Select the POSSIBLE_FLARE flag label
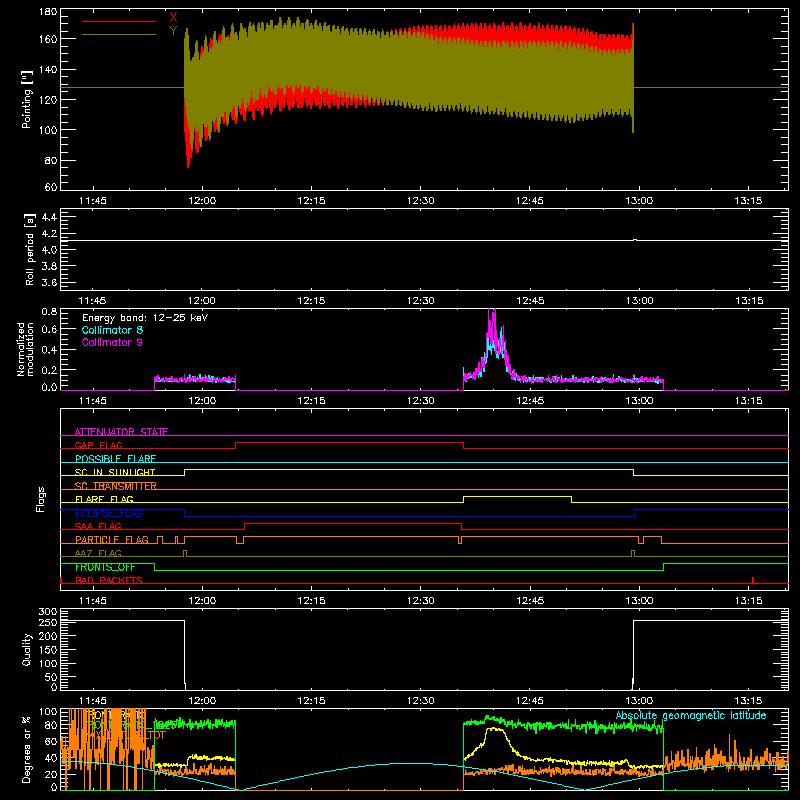The image size is (800, 800). [x=115, y=459]
